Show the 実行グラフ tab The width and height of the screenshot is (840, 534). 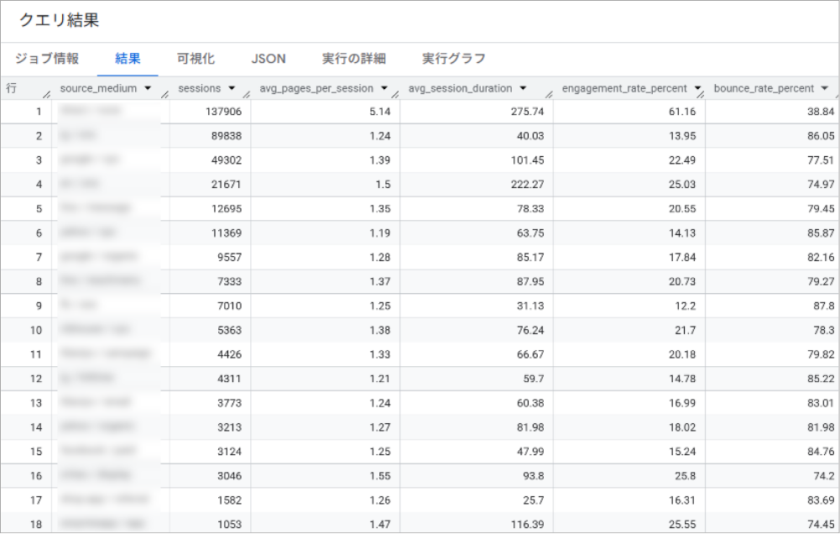(453, 59)
